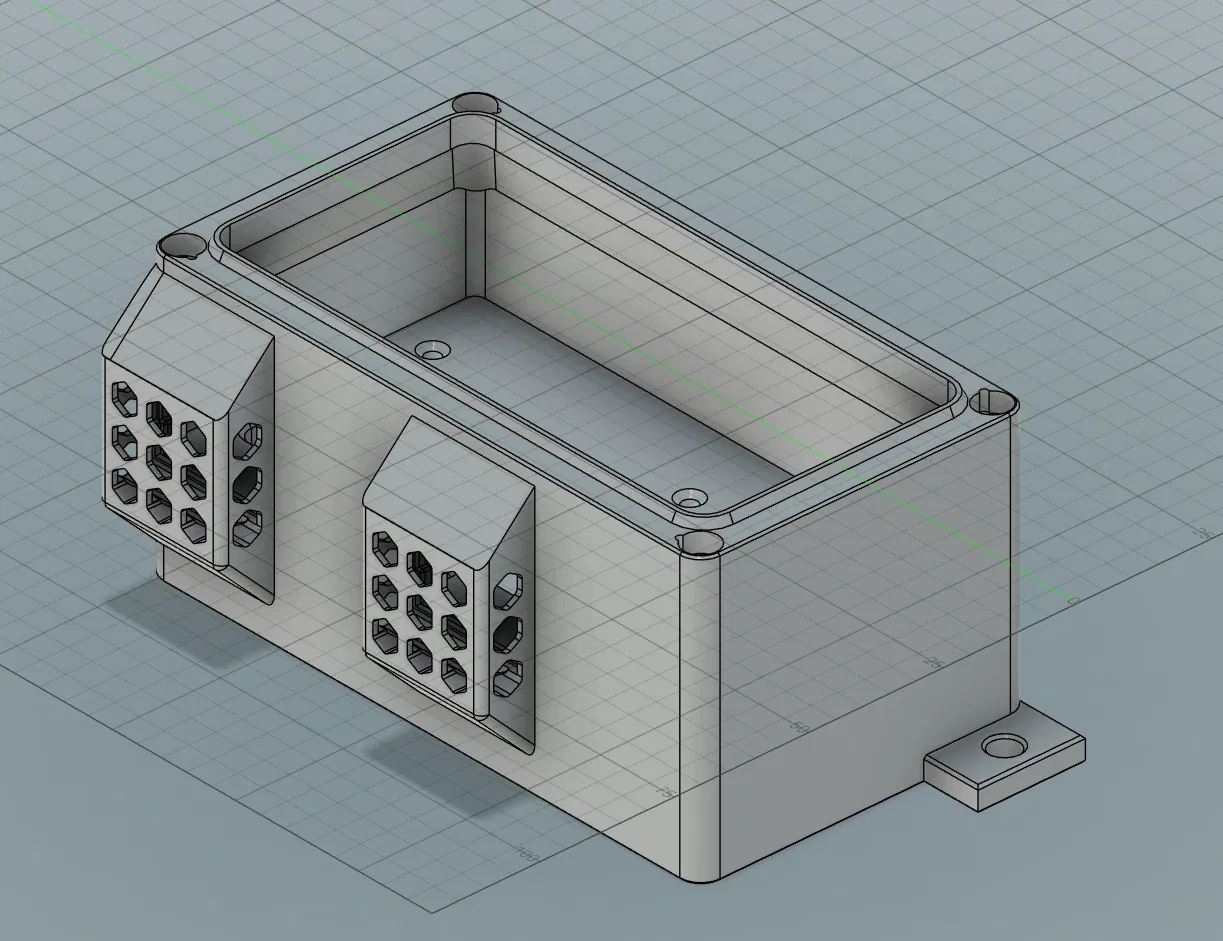Screen dimensions: 1223x941
Task: Click the grid label "100"
Action: coord(525,854)
